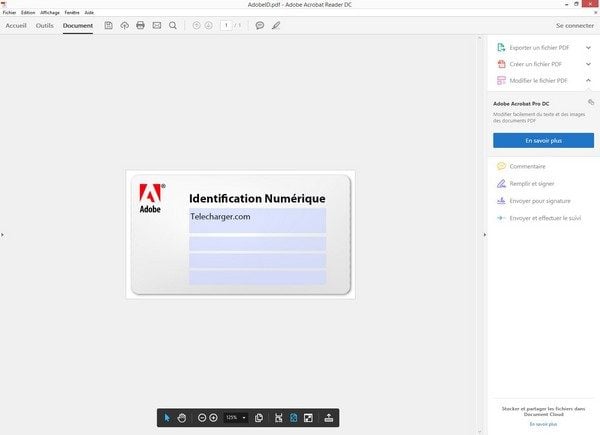Image resolution: width=600 pixels, height=435 pixels.
Task: Expand the Exporter un fichier PDF chevron
Action: pyautogui.click(x=588, y=47)
